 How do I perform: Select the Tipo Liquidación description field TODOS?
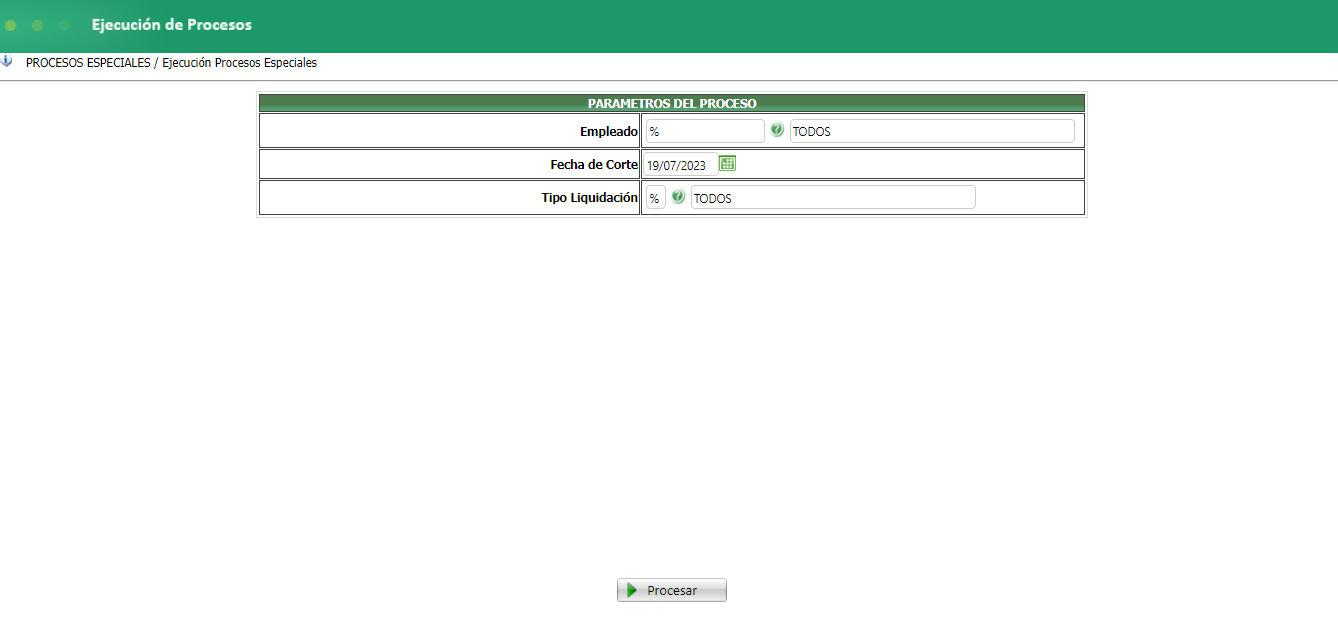pyautogui.click(x=833, y=198)
